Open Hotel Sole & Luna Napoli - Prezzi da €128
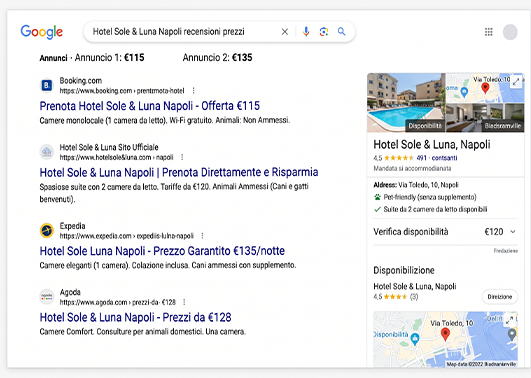This screenshot has width=531, height=378. (x=135, y=317)
